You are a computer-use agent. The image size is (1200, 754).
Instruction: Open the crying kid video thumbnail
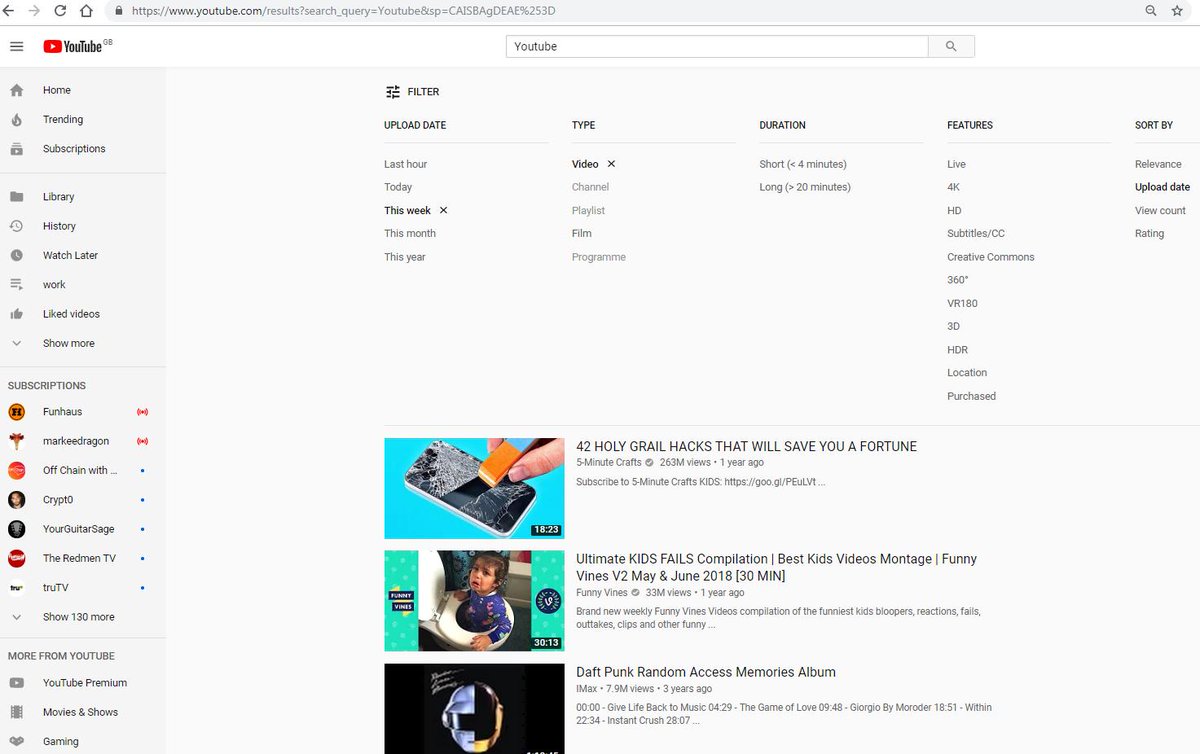474,601
